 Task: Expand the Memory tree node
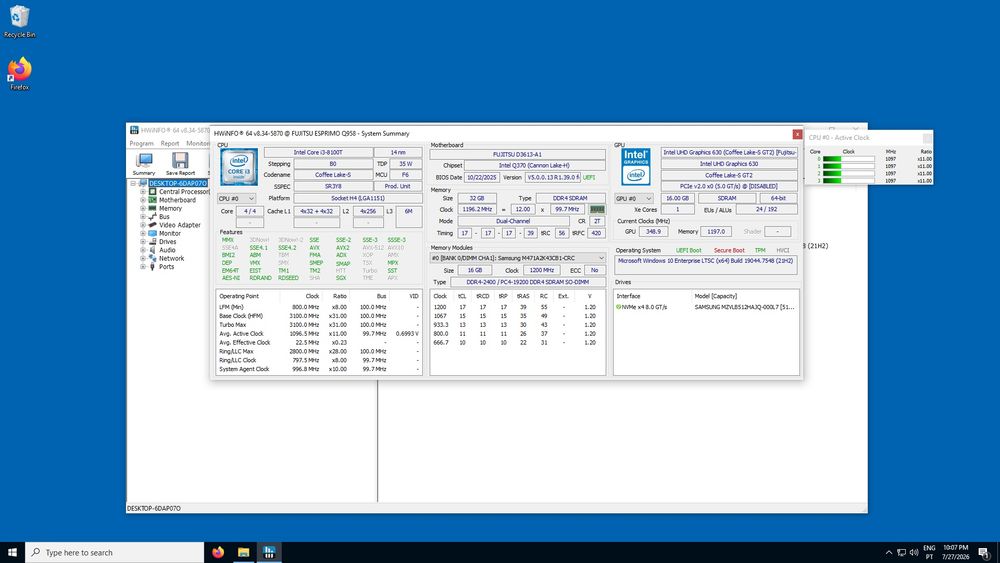point(143,208)
